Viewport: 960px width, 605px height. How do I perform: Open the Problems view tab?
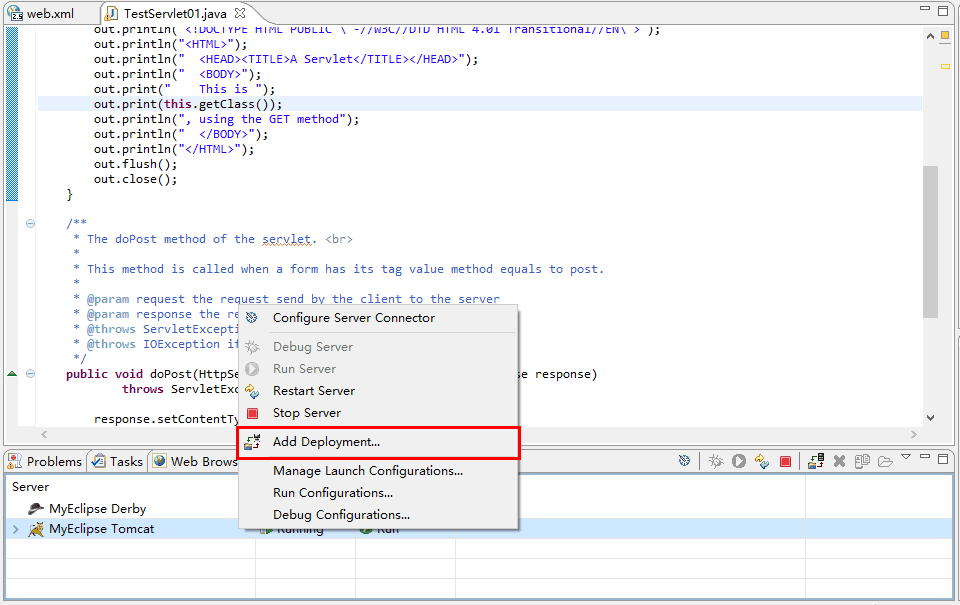[x=45, y=461]
